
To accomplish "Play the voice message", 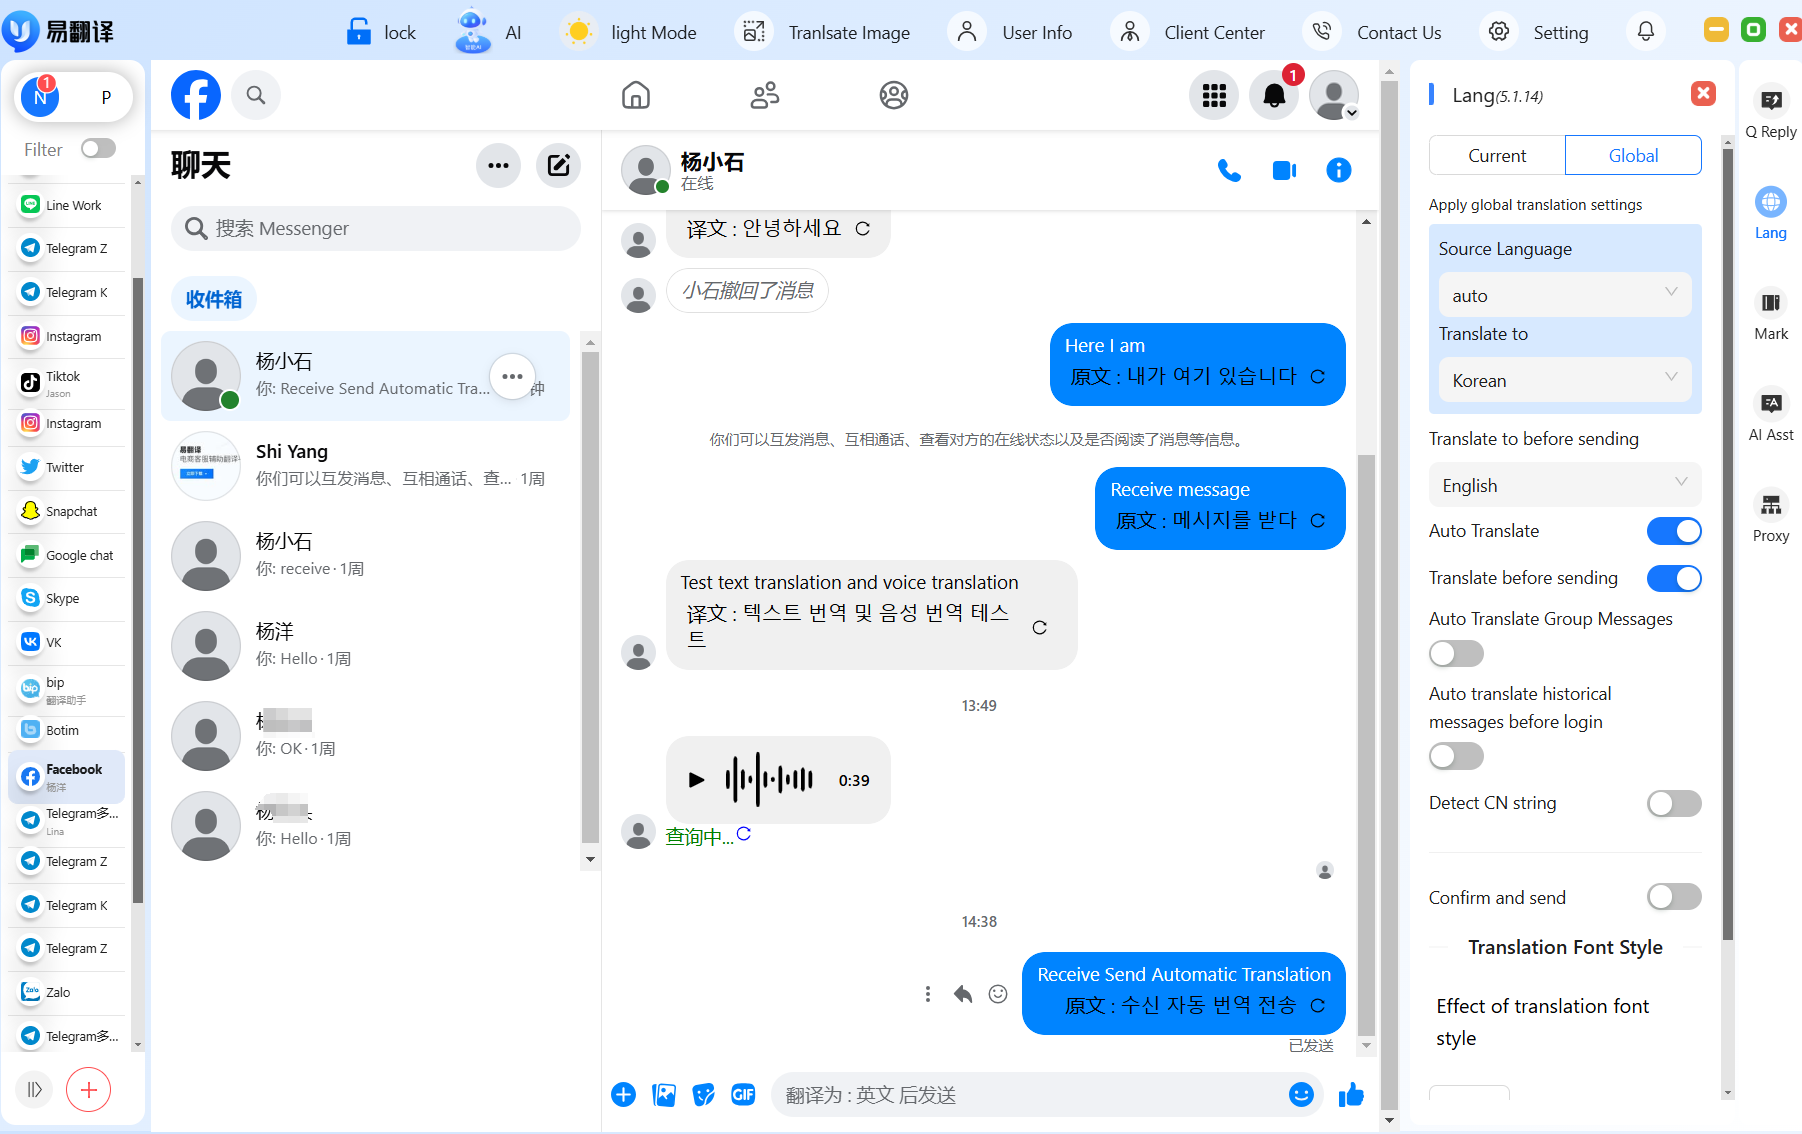I will click(697, 780).
